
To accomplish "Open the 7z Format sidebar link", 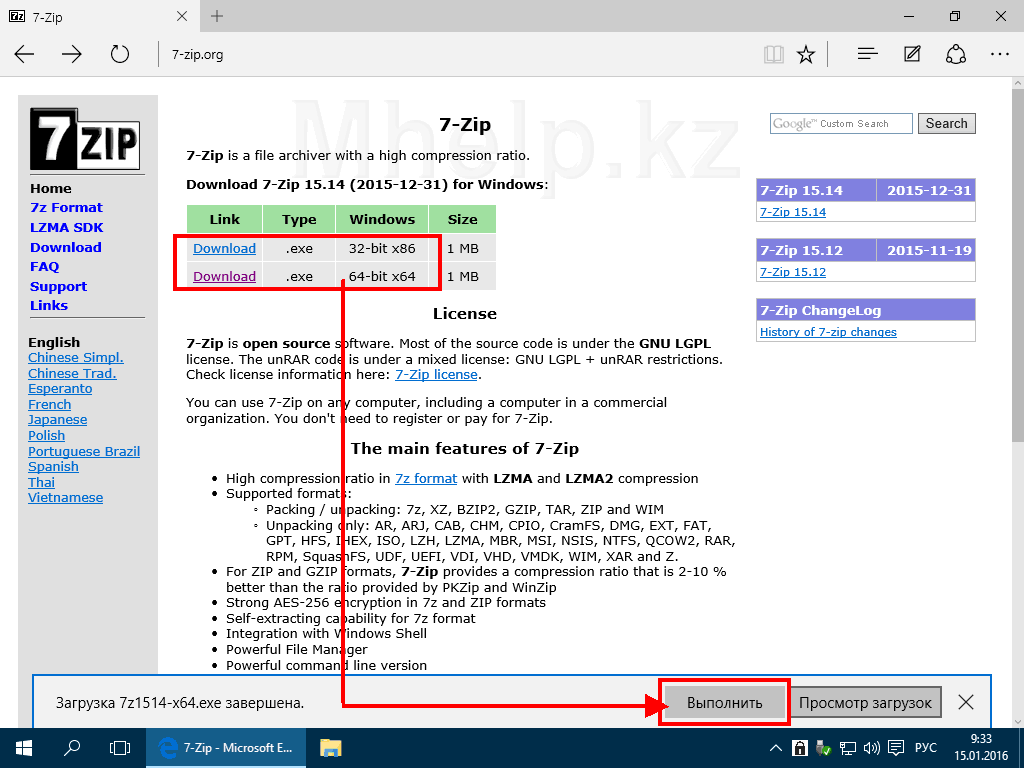I will click(66, 208).
